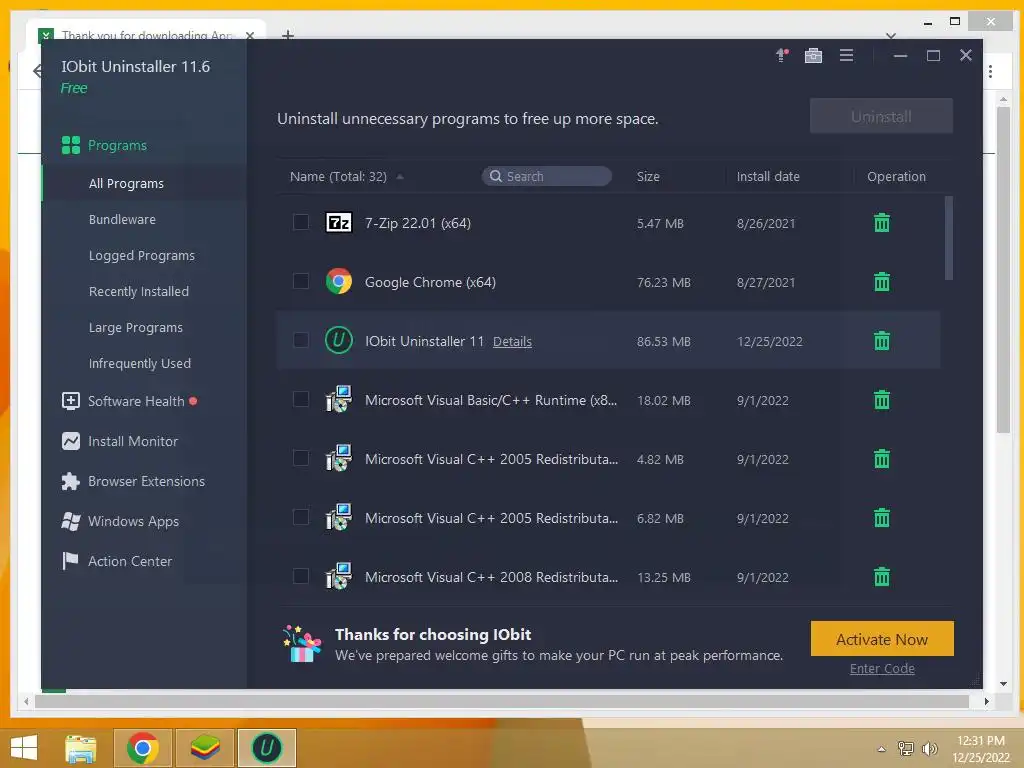Image resolution: width=1024 pixels, height=768 pixels.
Task: Click the 7-Zip application icon
Action: coord(338,223)
